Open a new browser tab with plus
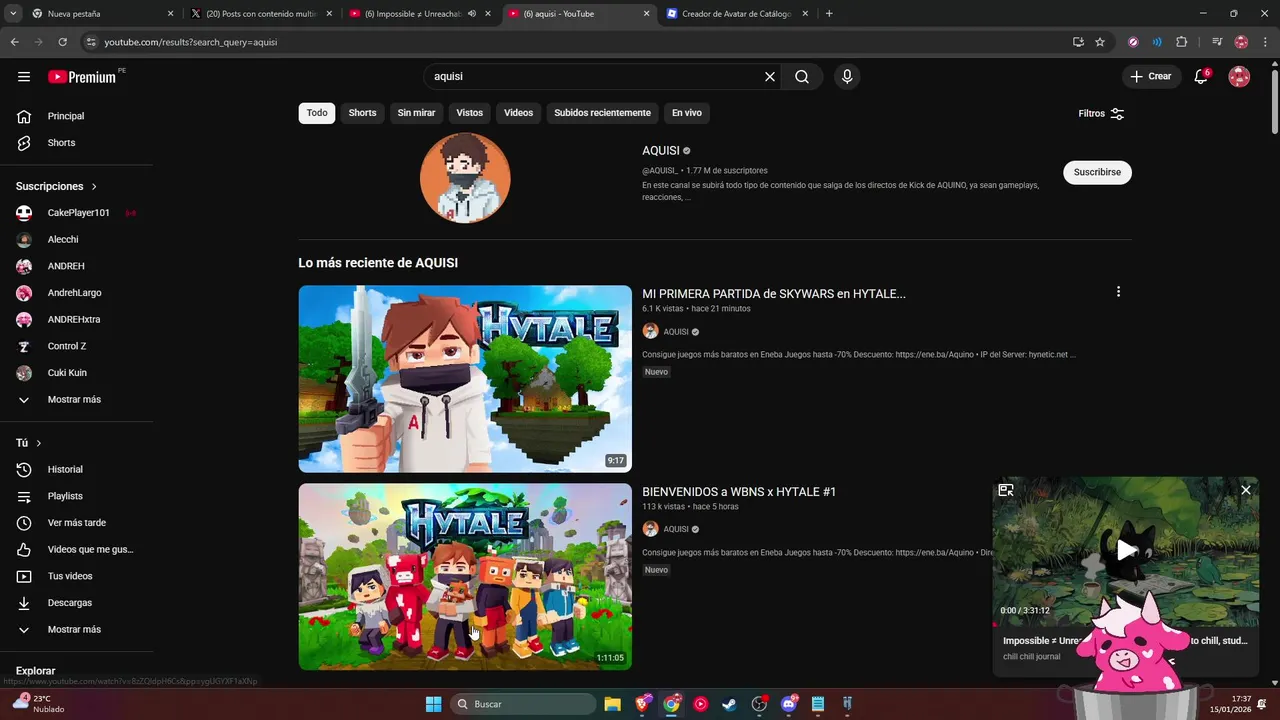Viewport: 1280px width, 720px height. click(829, 14)
